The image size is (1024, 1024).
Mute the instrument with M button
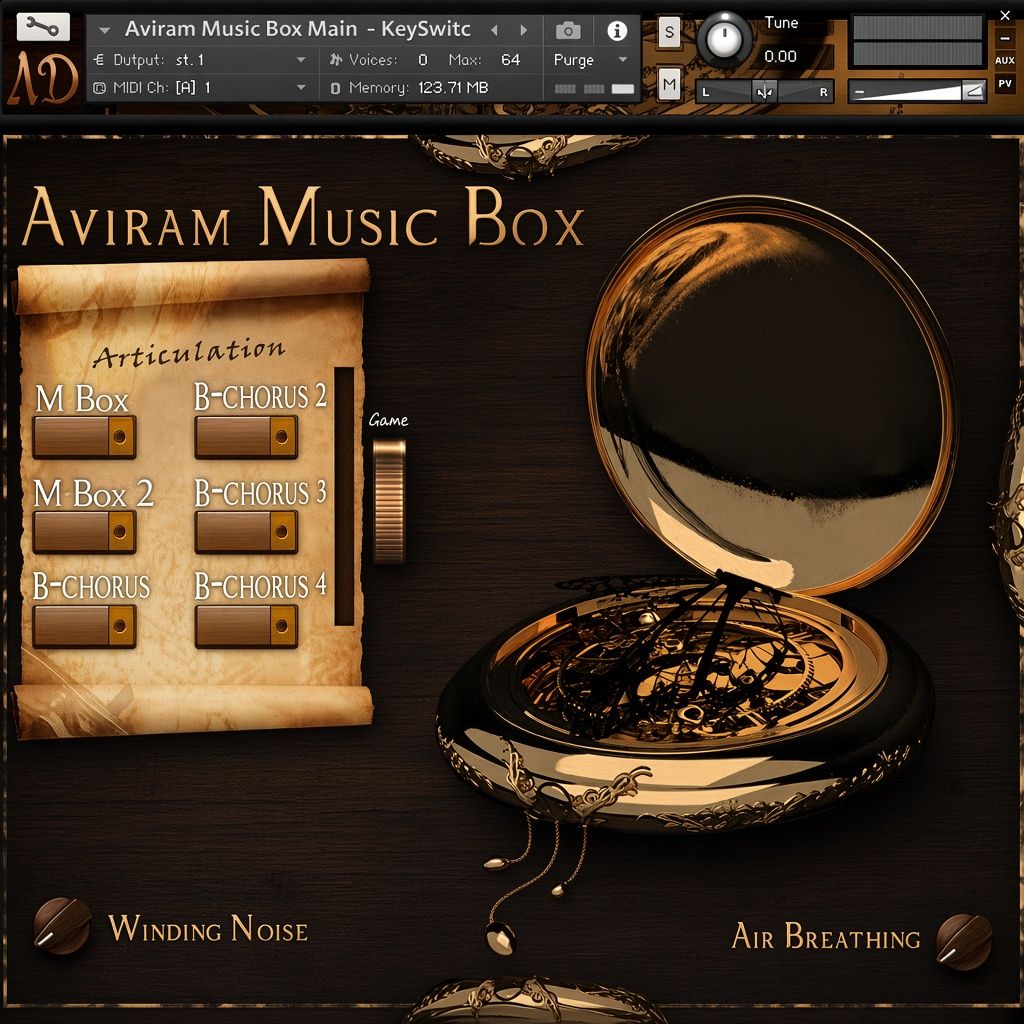coord(669,84)
